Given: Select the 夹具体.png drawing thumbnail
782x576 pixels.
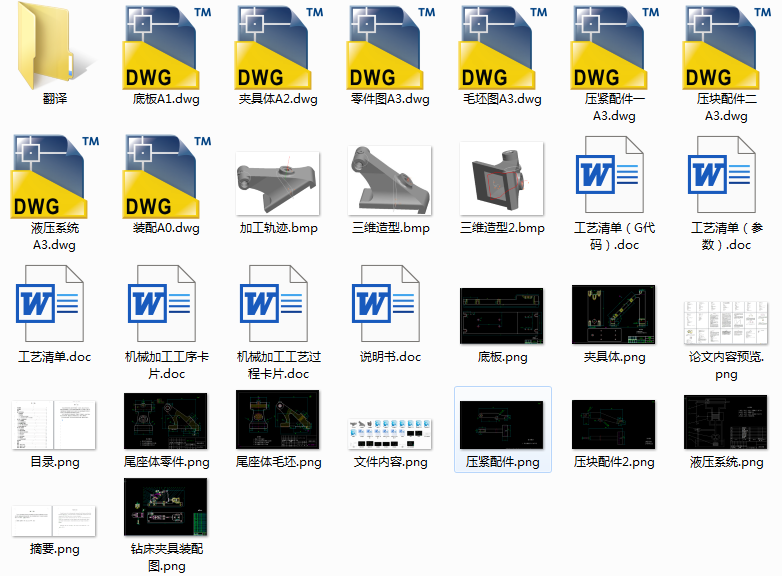Looking at the screenshot, I should 613,314.
